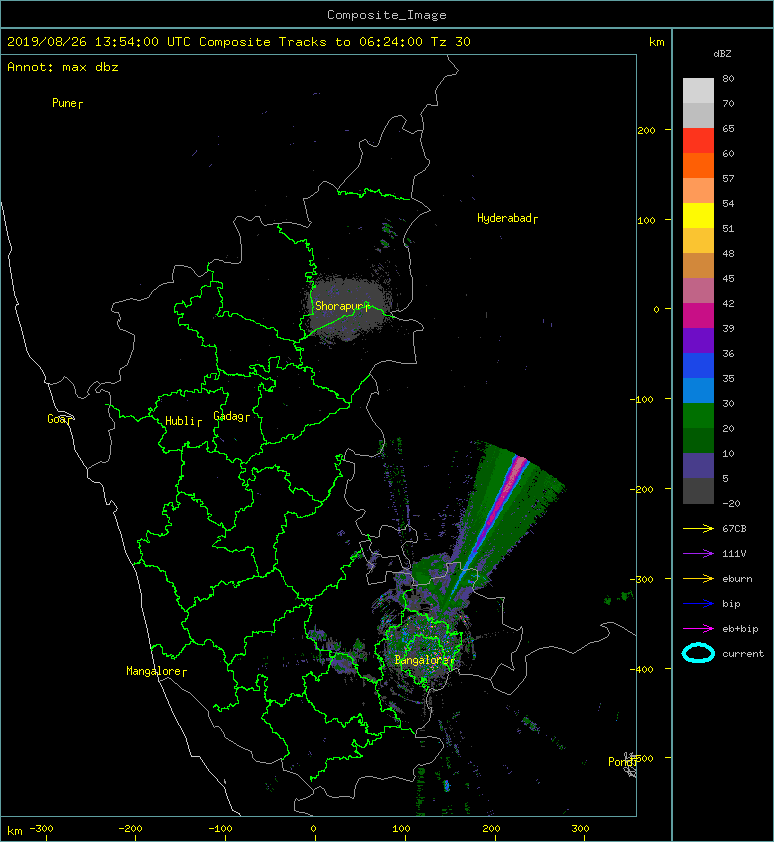Select the brown 45-48 dBZ swatch

[698, 265]
